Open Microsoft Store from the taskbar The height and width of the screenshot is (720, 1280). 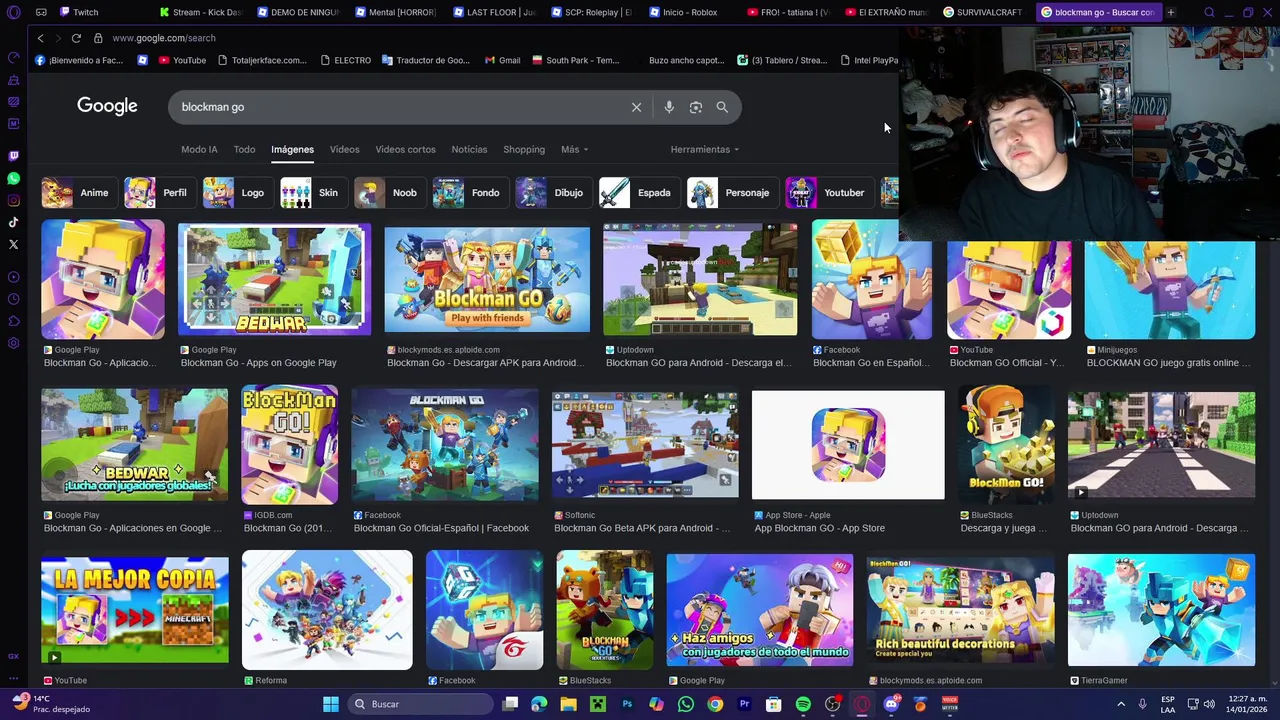(773, 704)
